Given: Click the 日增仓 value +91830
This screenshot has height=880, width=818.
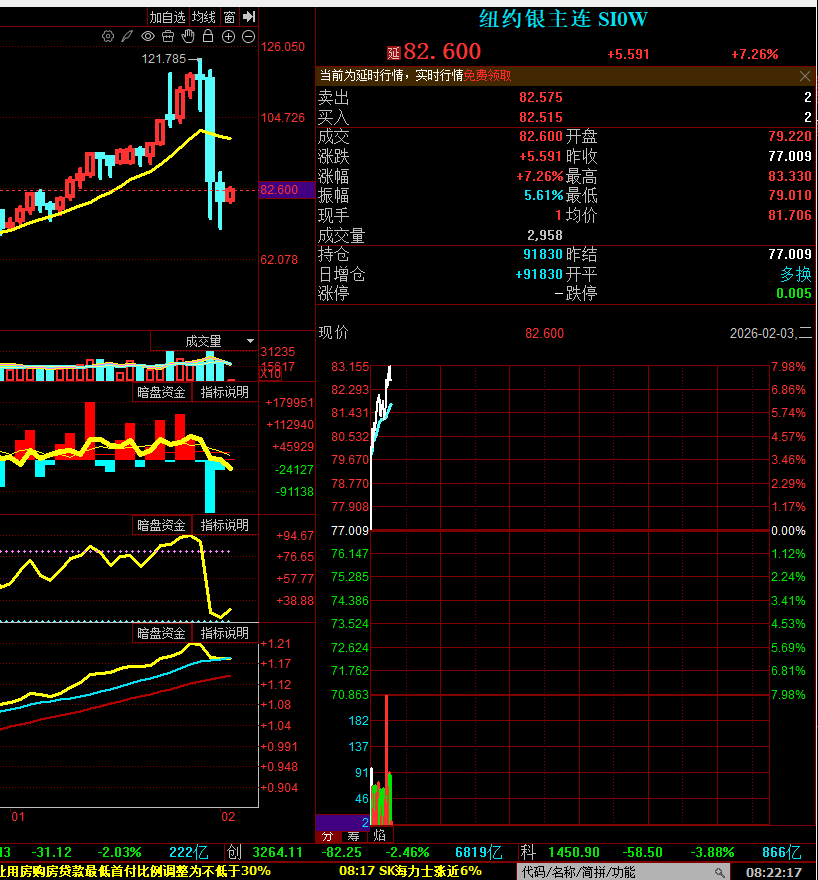Looking at the screenshot, I should point(539,274).
